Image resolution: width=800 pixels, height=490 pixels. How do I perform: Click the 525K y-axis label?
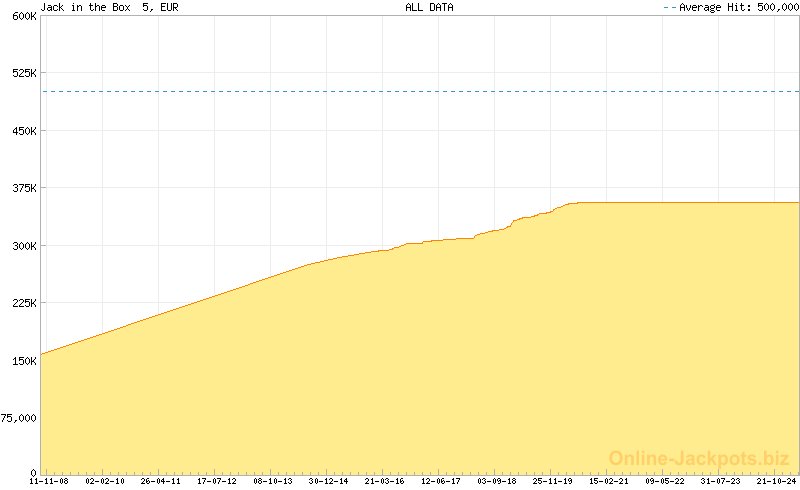coord(23,73)
